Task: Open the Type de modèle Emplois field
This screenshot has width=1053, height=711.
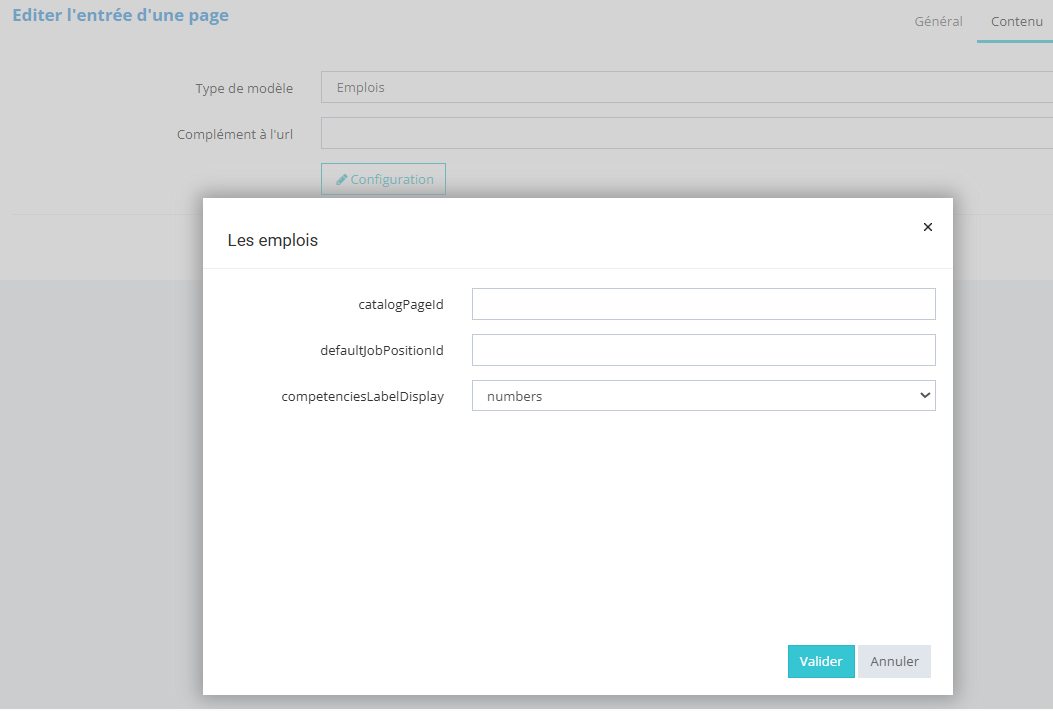Action: click(686, 87)
